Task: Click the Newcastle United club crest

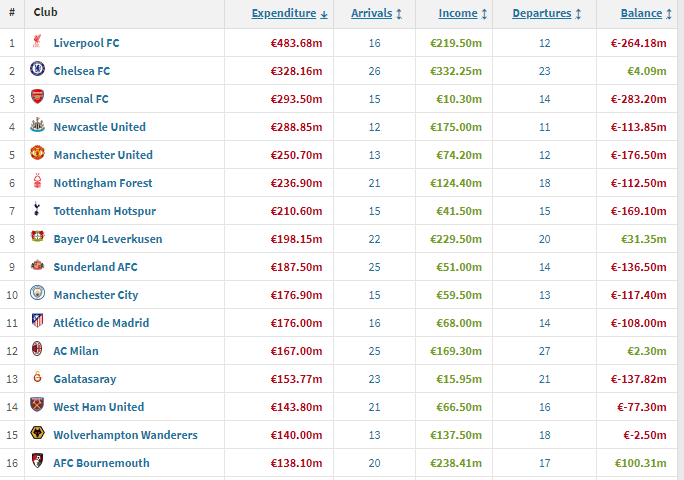Action: pyautogui.click(x=37, y=127)
